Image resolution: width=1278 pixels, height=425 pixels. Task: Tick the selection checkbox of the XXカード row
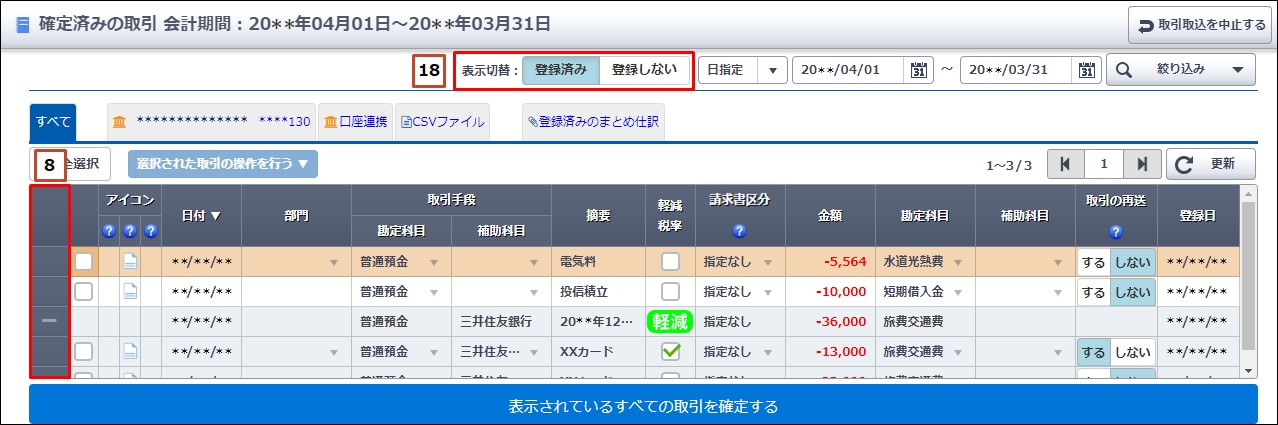pyautogui.click(x=84, y=351)
